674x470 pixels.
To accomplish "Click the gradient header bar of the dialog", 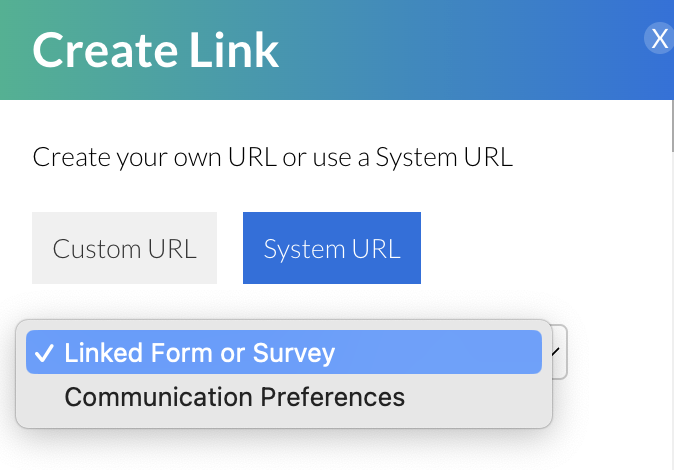I will point(450,50).
